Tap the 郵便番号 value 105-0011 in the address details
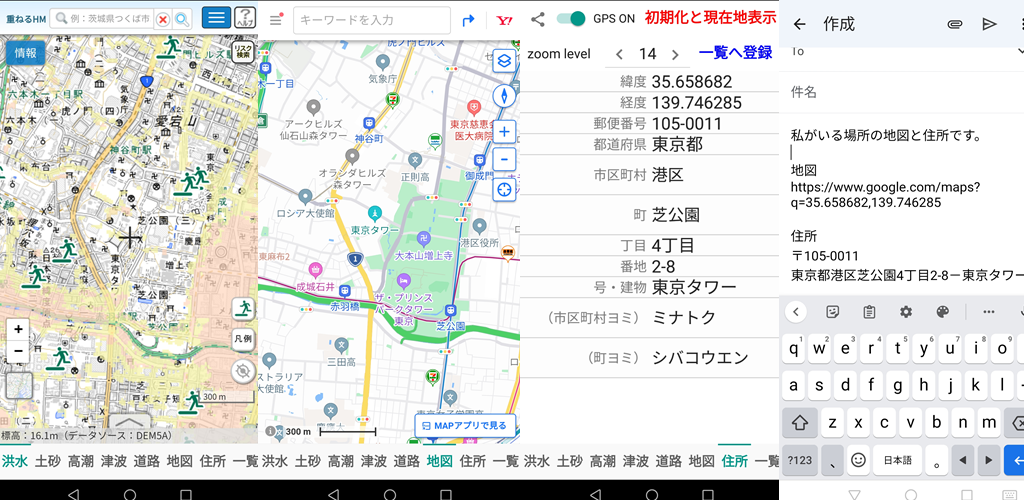 pos(686,124)
